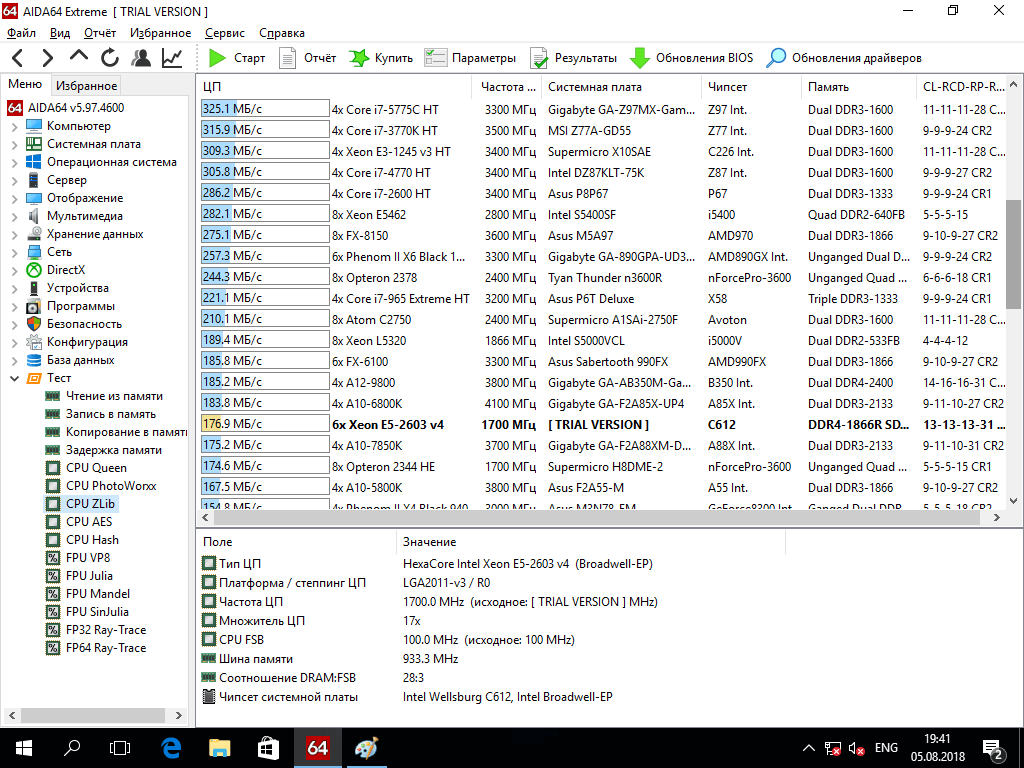1024x768 pixels.
Task: Click the Чипсет column header
Action: tap(751, 86)
